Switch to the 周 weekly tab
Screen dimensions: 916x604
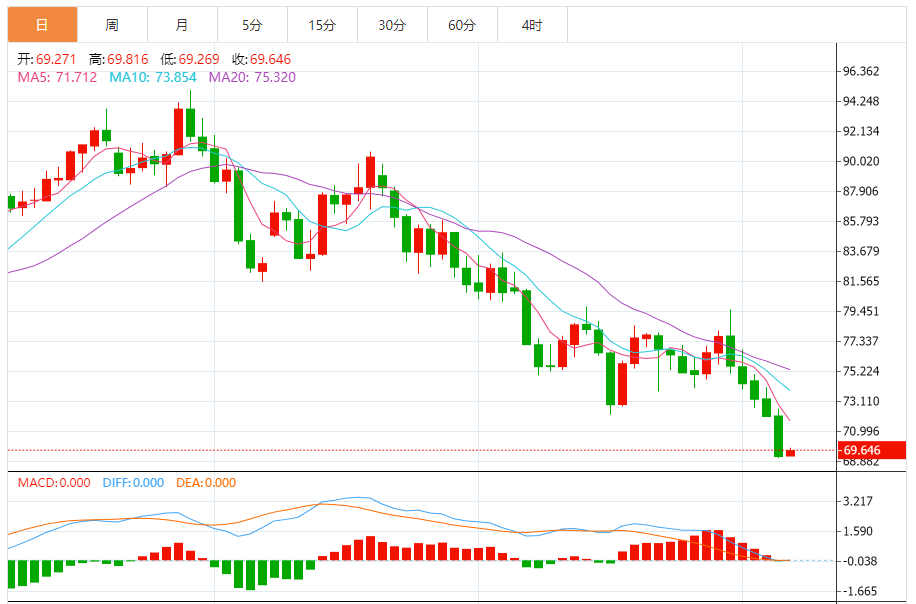click(112, 25)
